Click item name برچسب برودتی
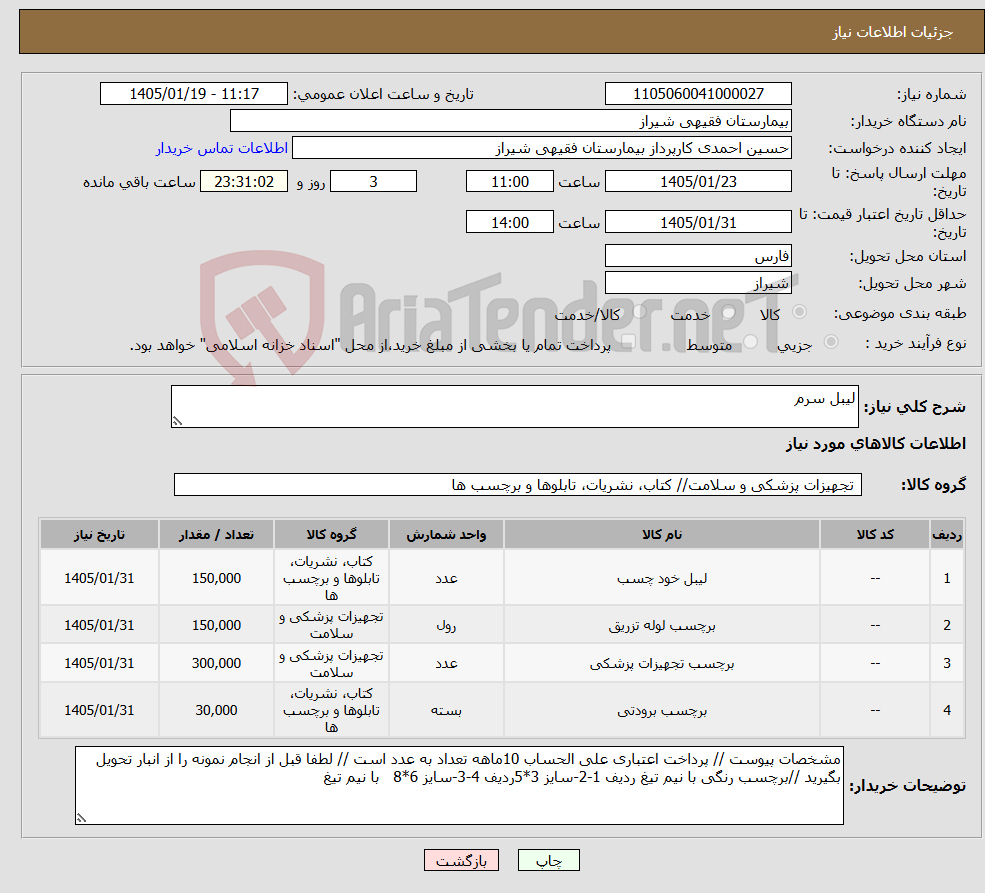This screenshot has width=985, height=893. [661, 710]
